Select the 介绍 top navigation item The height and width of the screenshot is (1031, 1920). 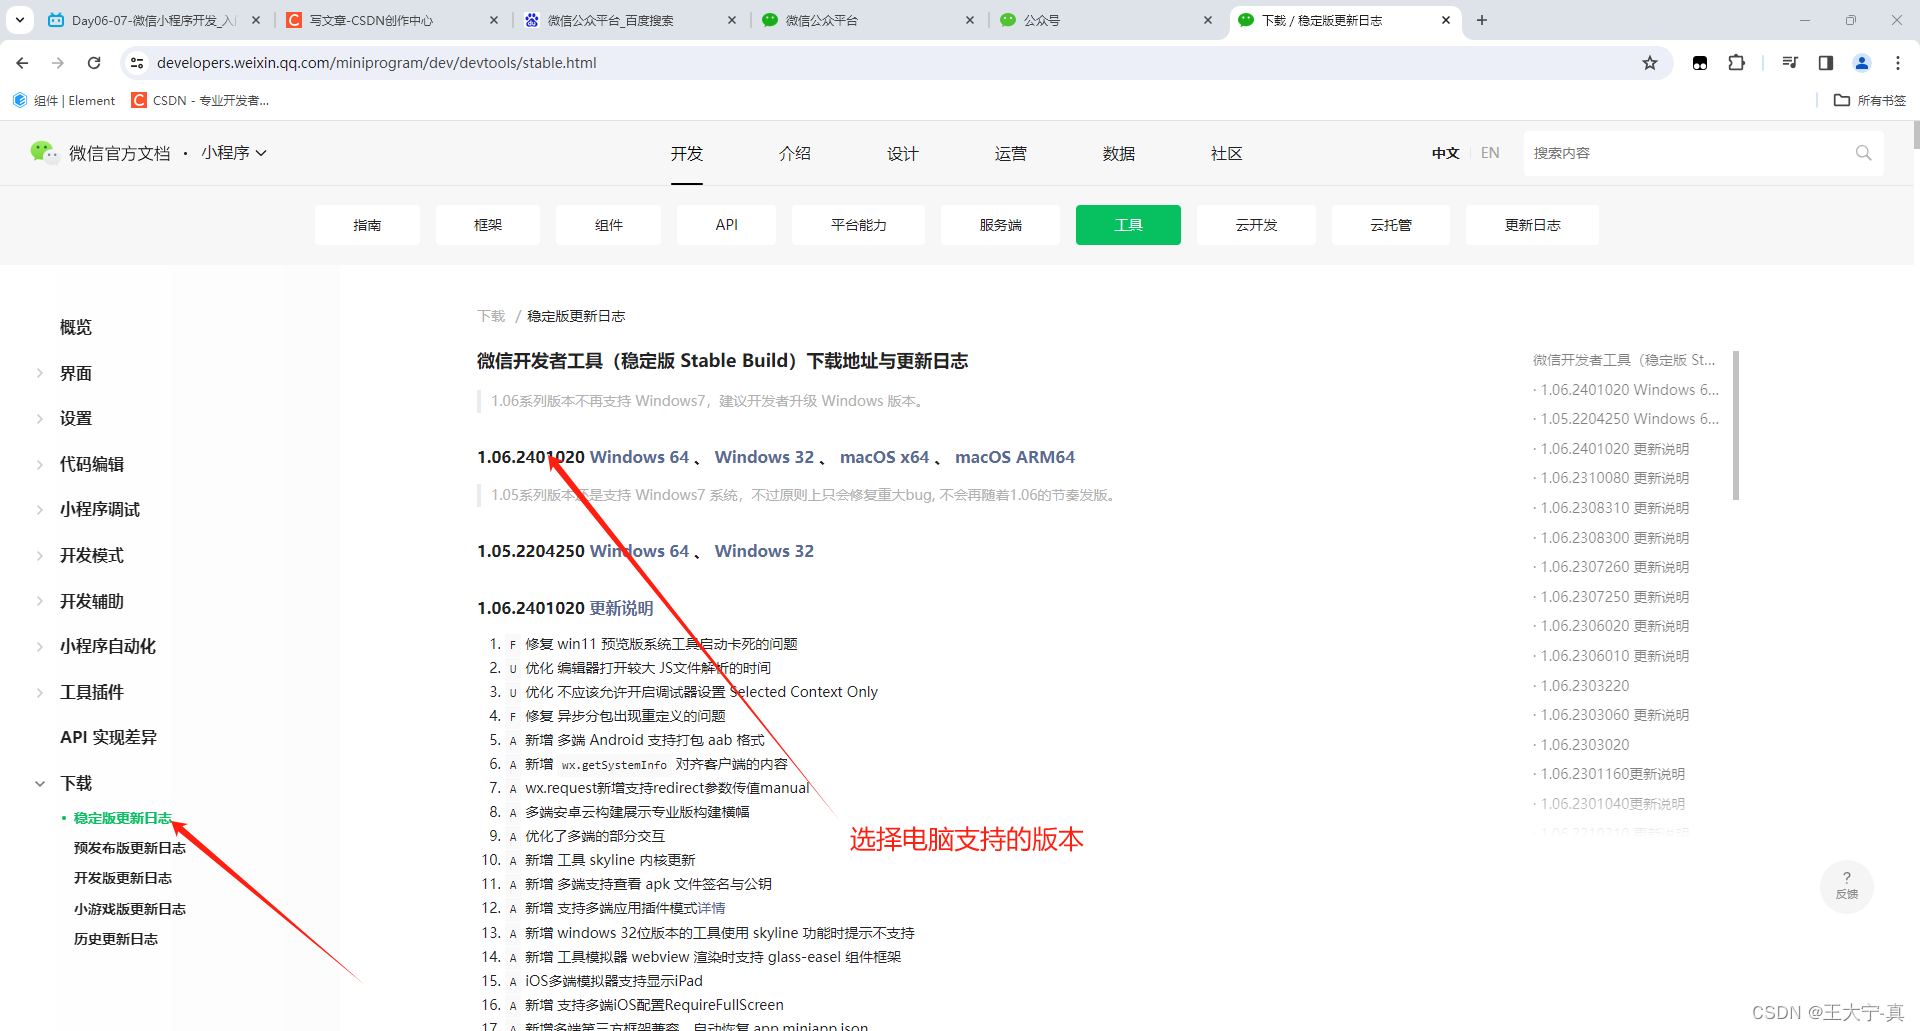point(795,154)
